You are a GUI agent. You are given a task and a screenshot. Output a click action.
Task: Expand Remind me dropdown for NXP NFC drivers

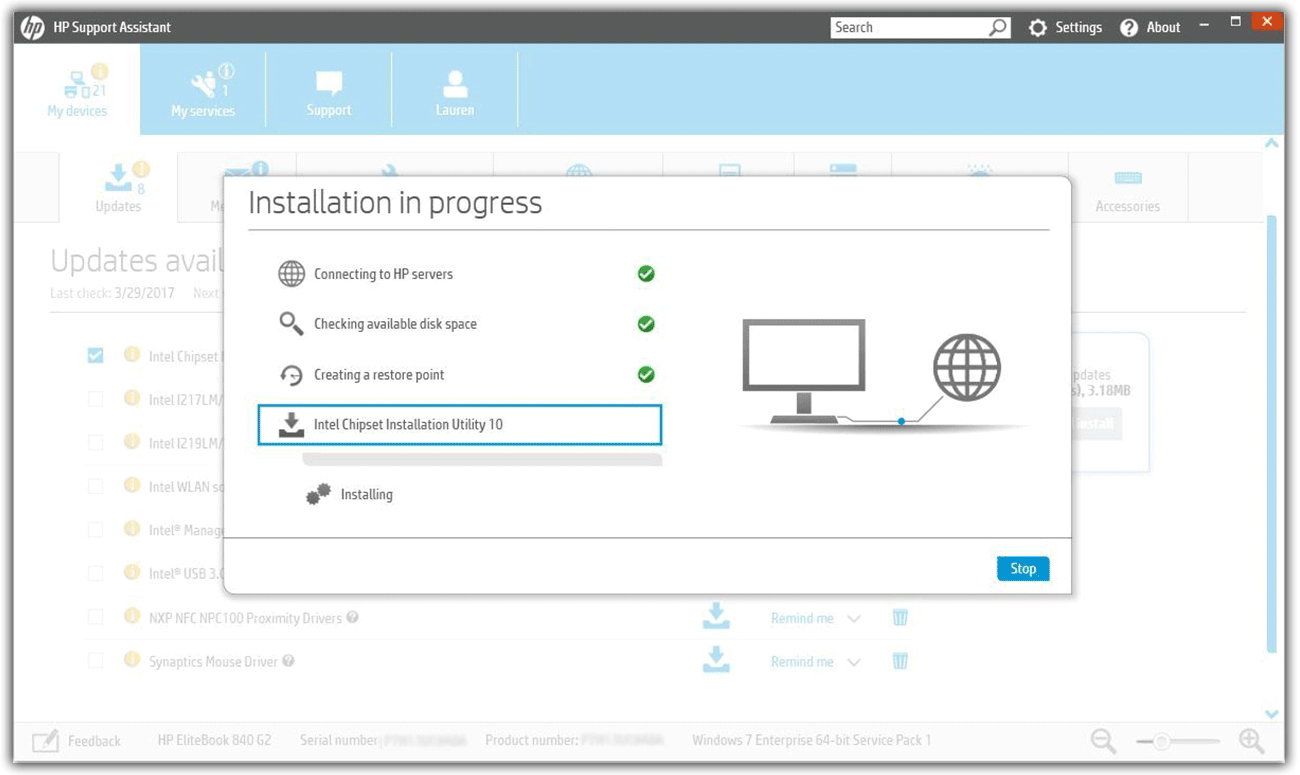click(x=853, y=619)
